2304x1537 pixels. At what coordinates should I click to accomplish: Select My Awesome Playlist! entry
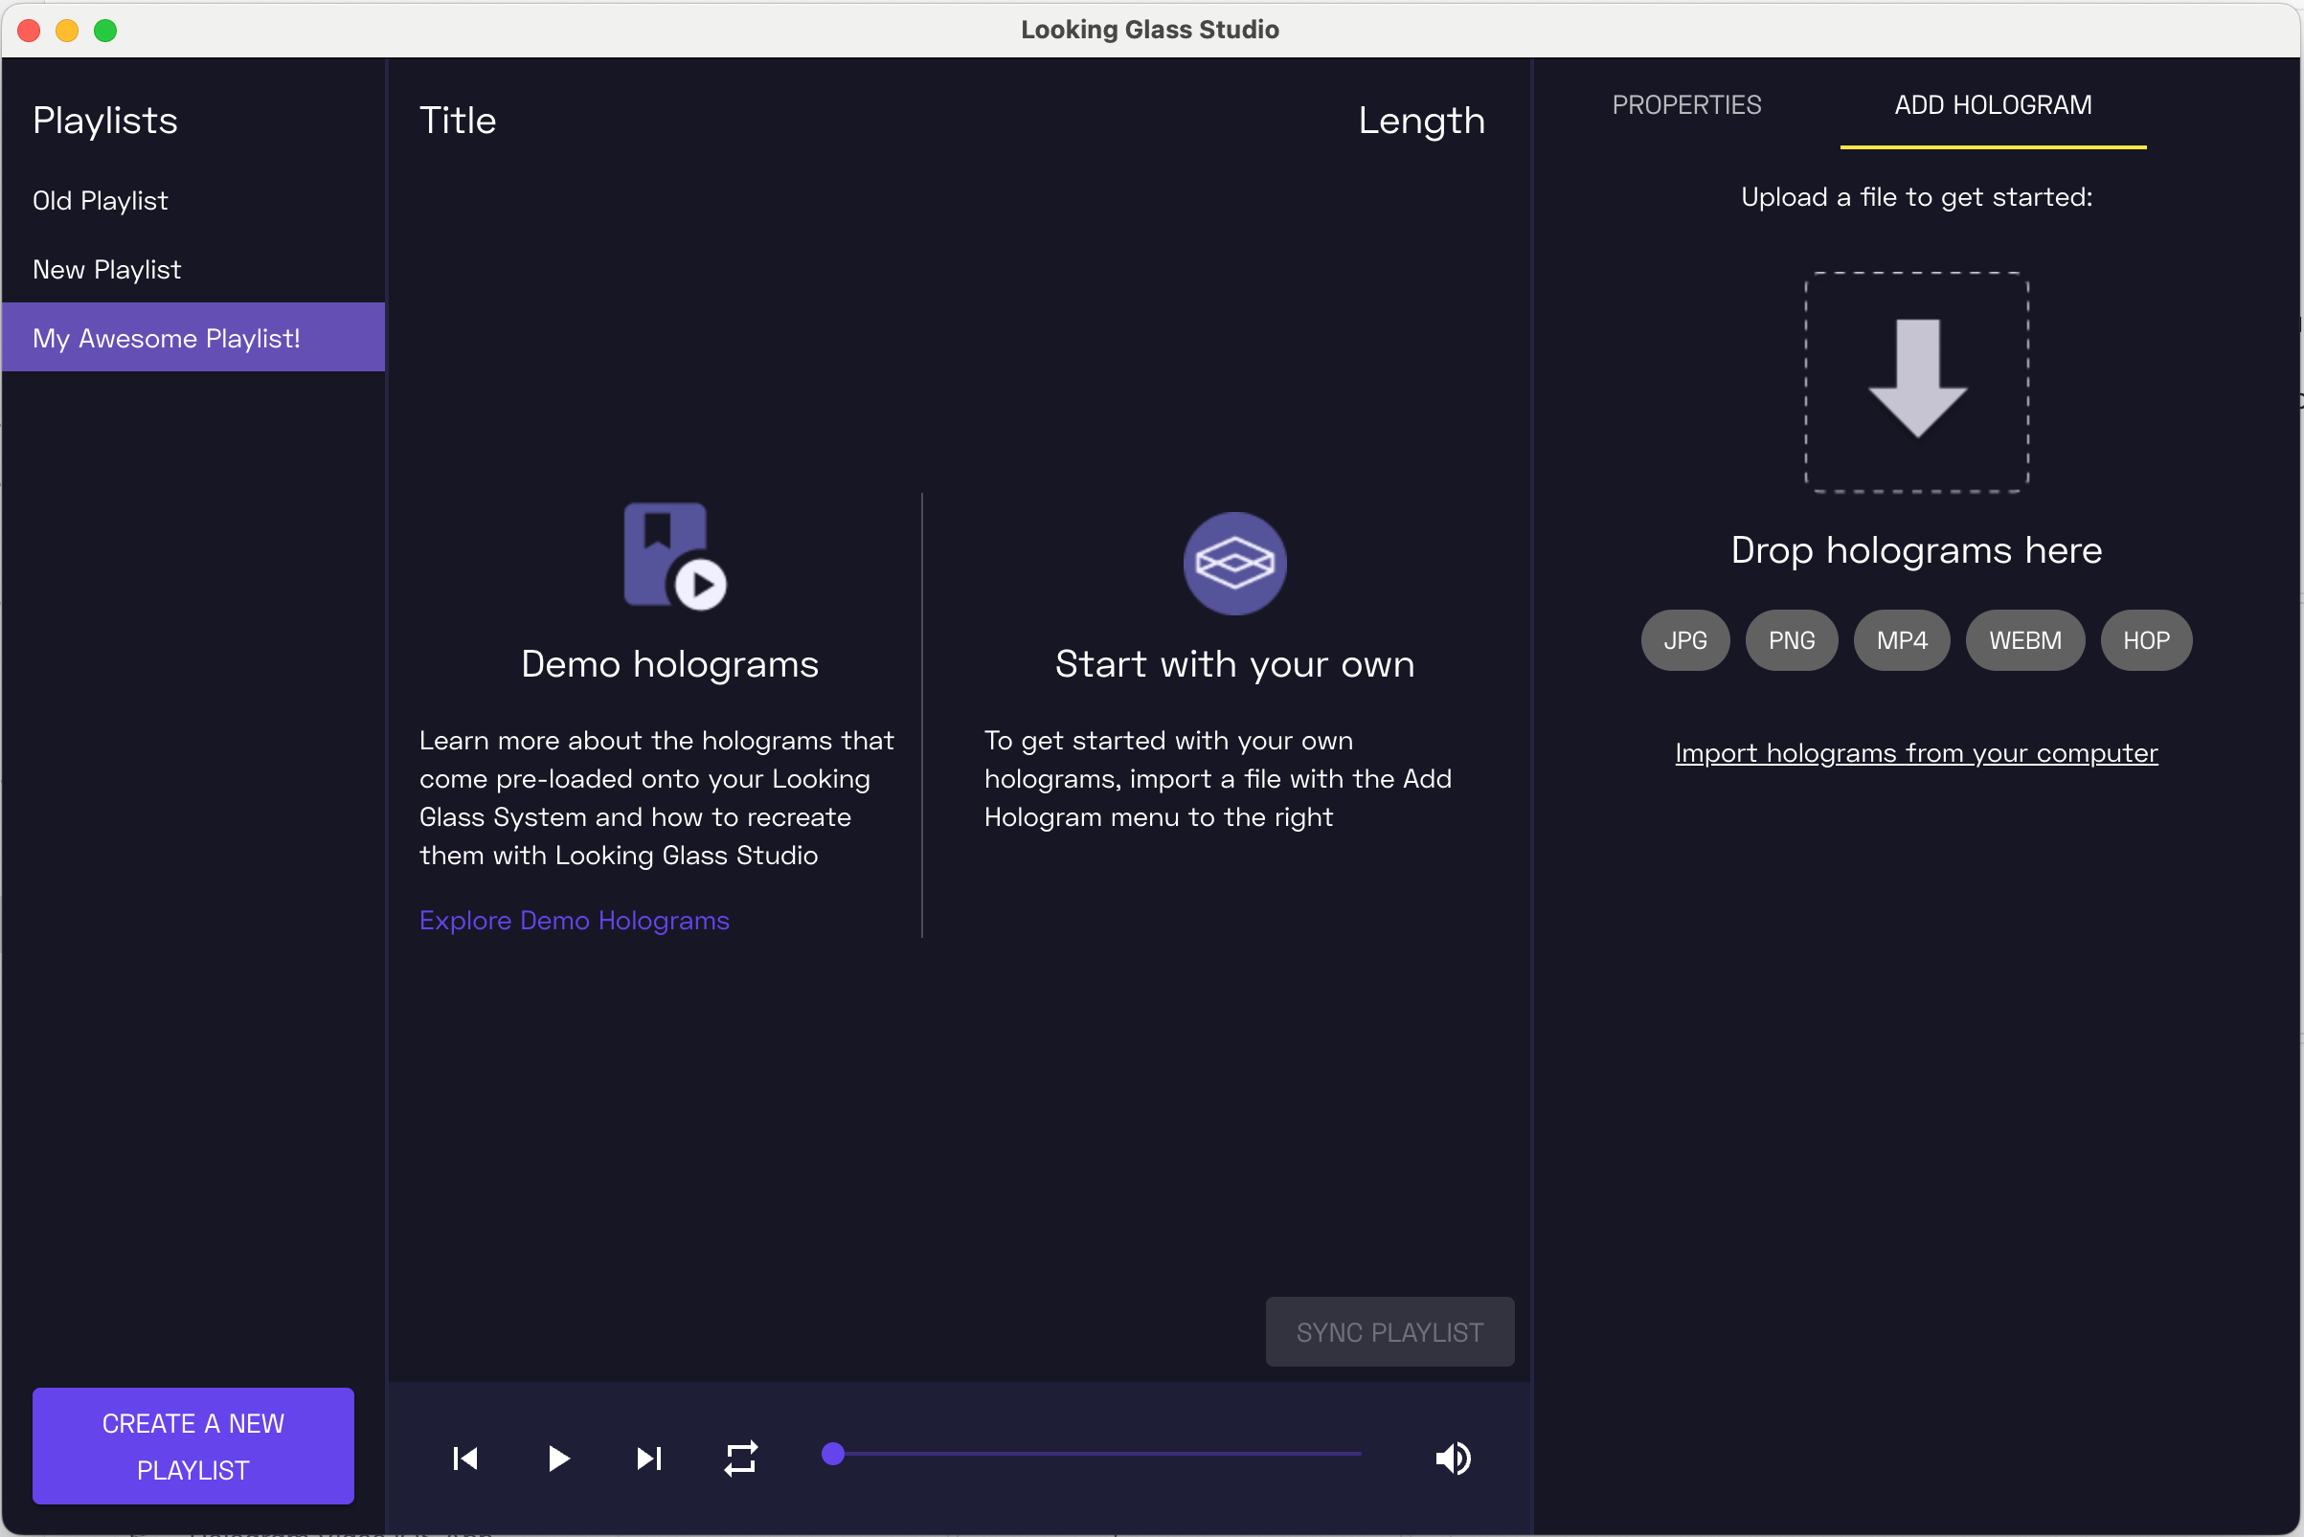tap(166, 338)
